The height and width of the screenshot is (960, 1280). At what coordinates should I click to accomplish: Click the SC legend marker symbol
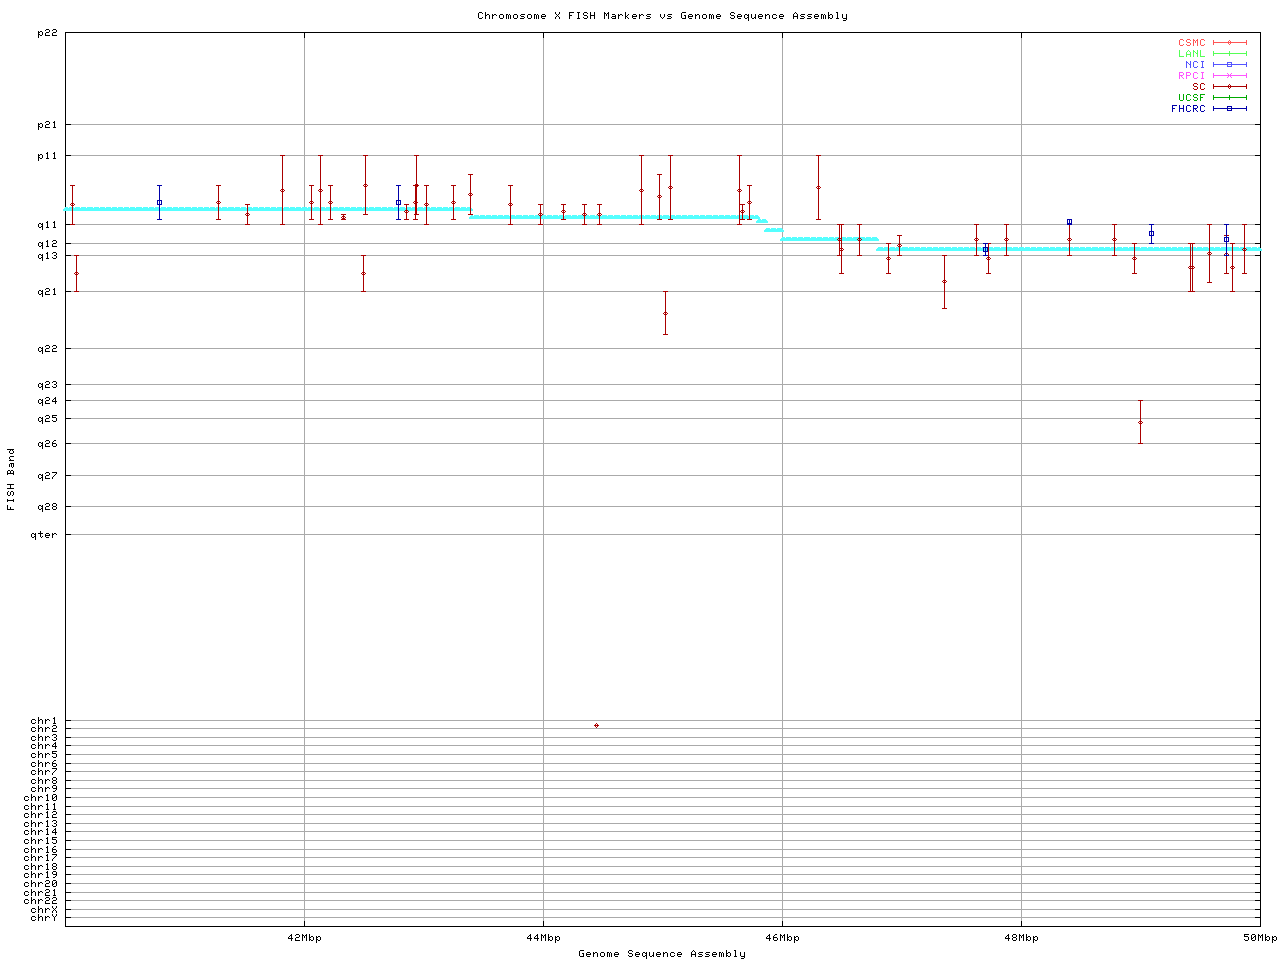[x=1229, y=87]
